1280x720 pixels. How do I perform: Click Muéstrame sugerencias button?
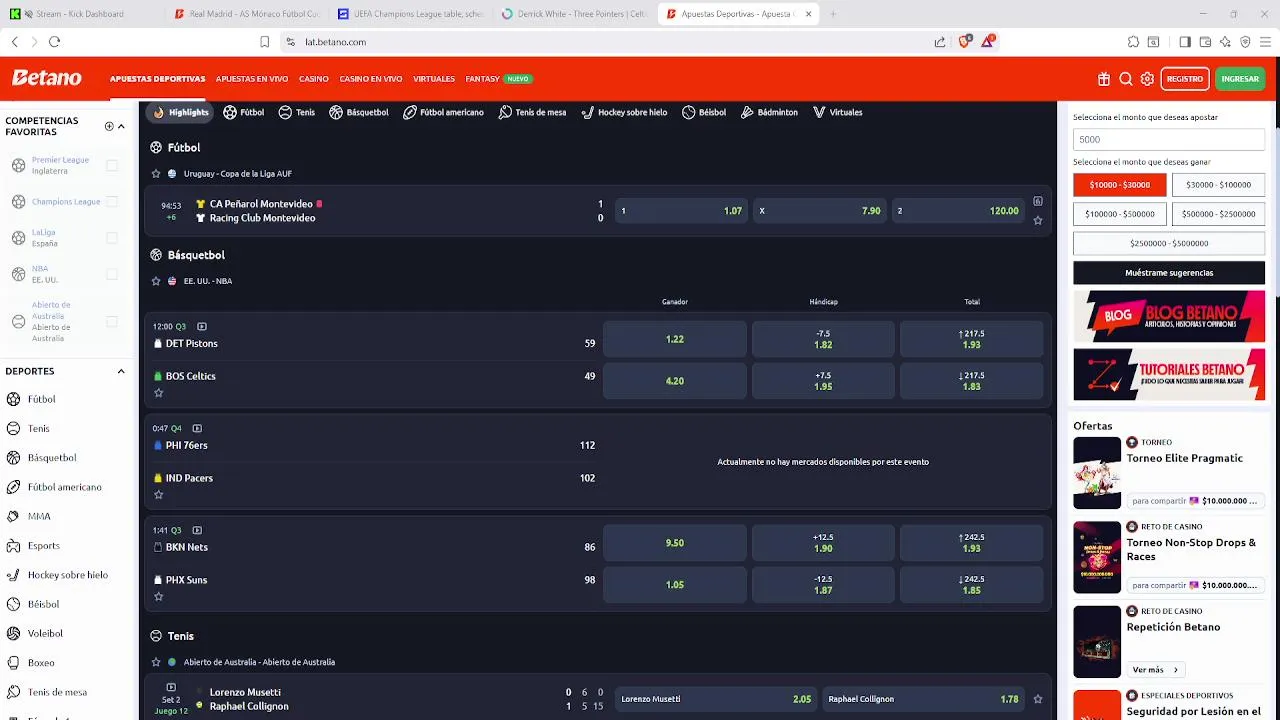1169,273
